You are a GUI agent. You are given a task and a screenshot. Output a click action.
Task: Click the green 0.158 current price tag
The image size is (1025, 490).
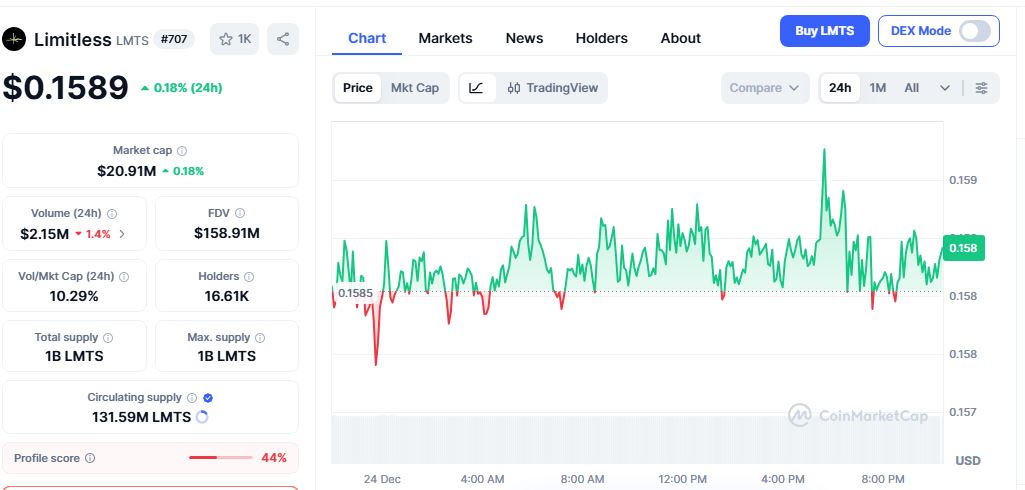(964, 248)
